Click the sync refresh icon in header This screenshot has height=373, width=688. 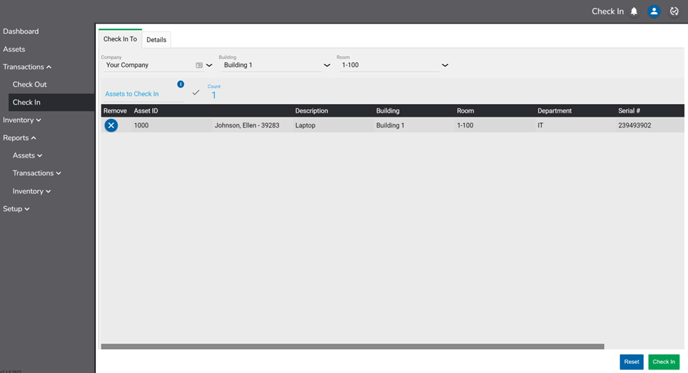[x=674, y=11]
